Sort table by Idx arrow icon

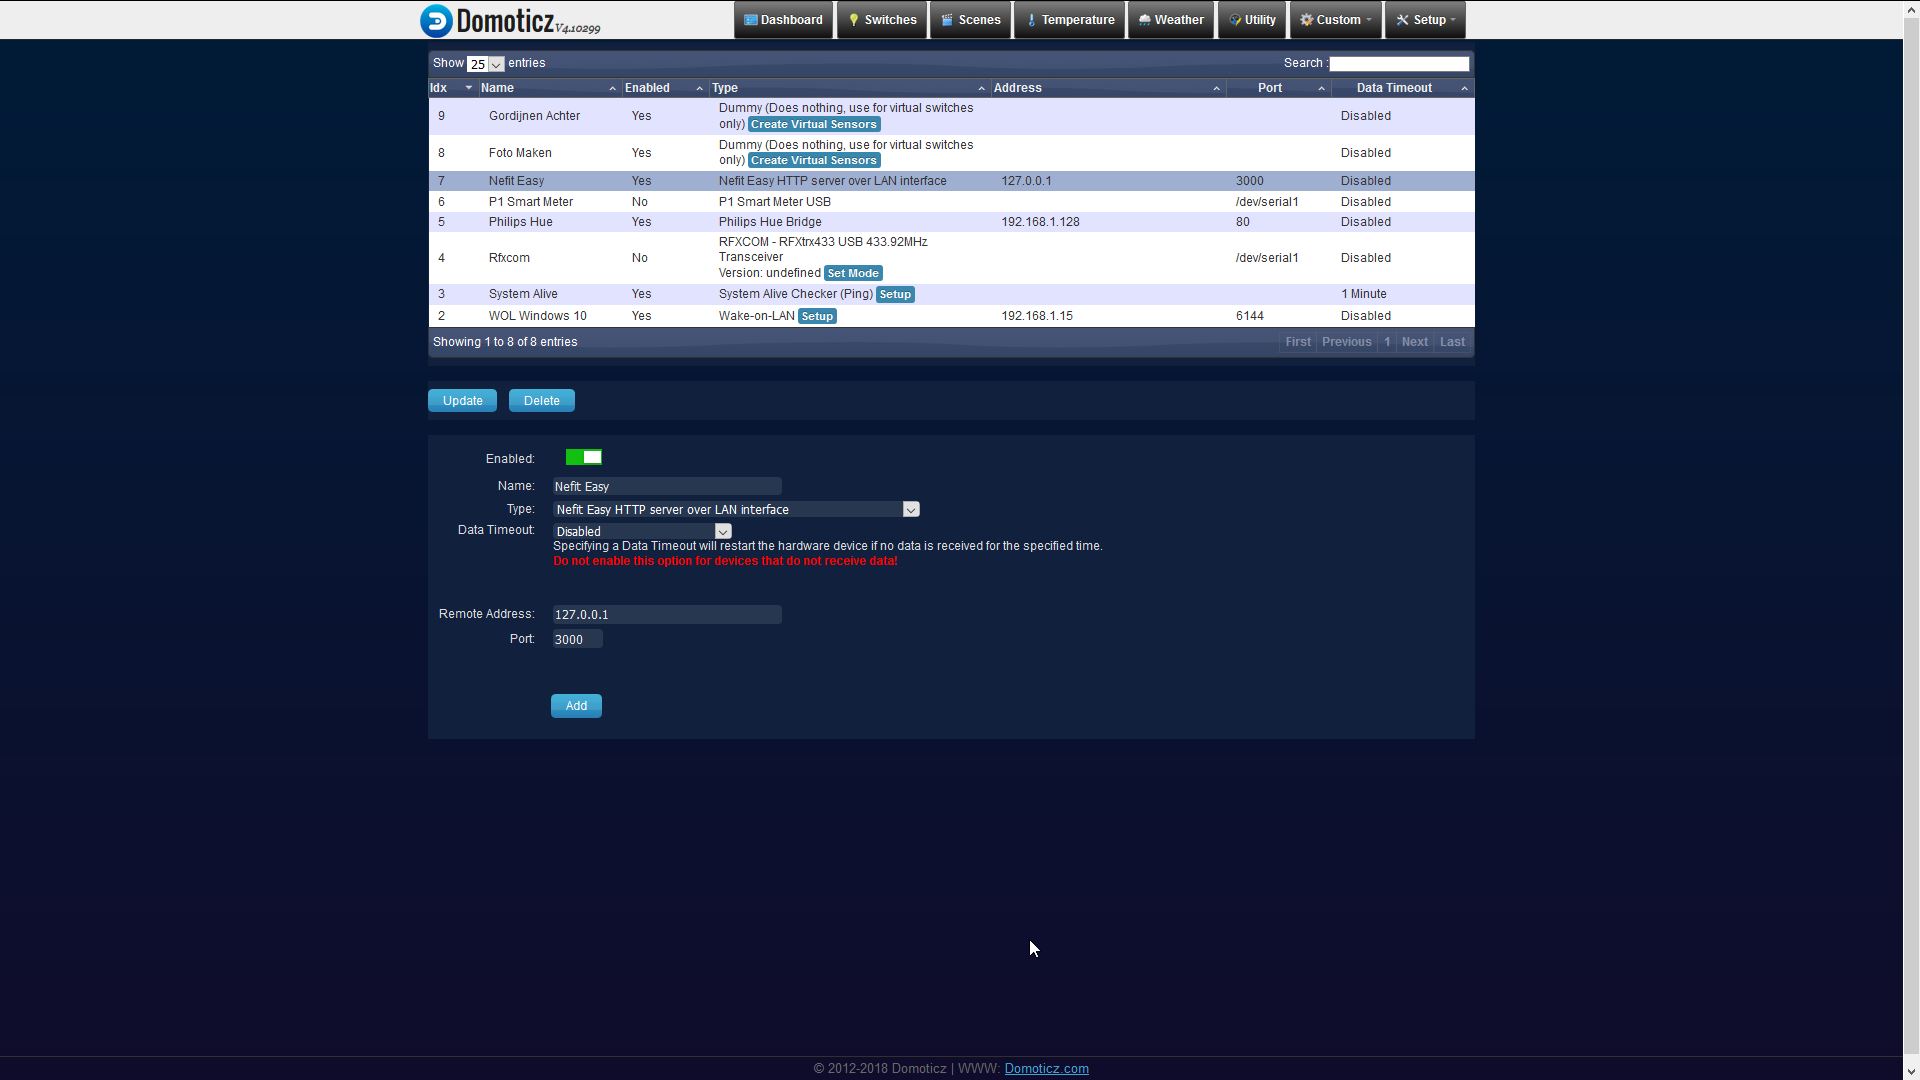[x=468, y=88]
